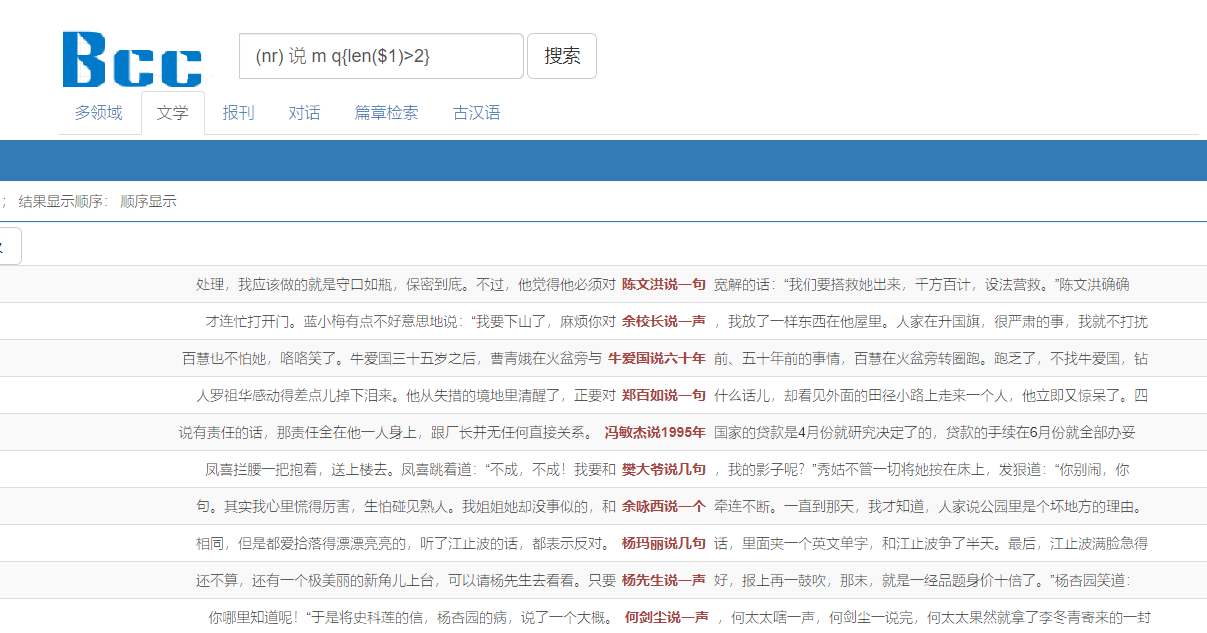
Task: Click the partially visible button at left edge
Action: [x=8, y=246]
